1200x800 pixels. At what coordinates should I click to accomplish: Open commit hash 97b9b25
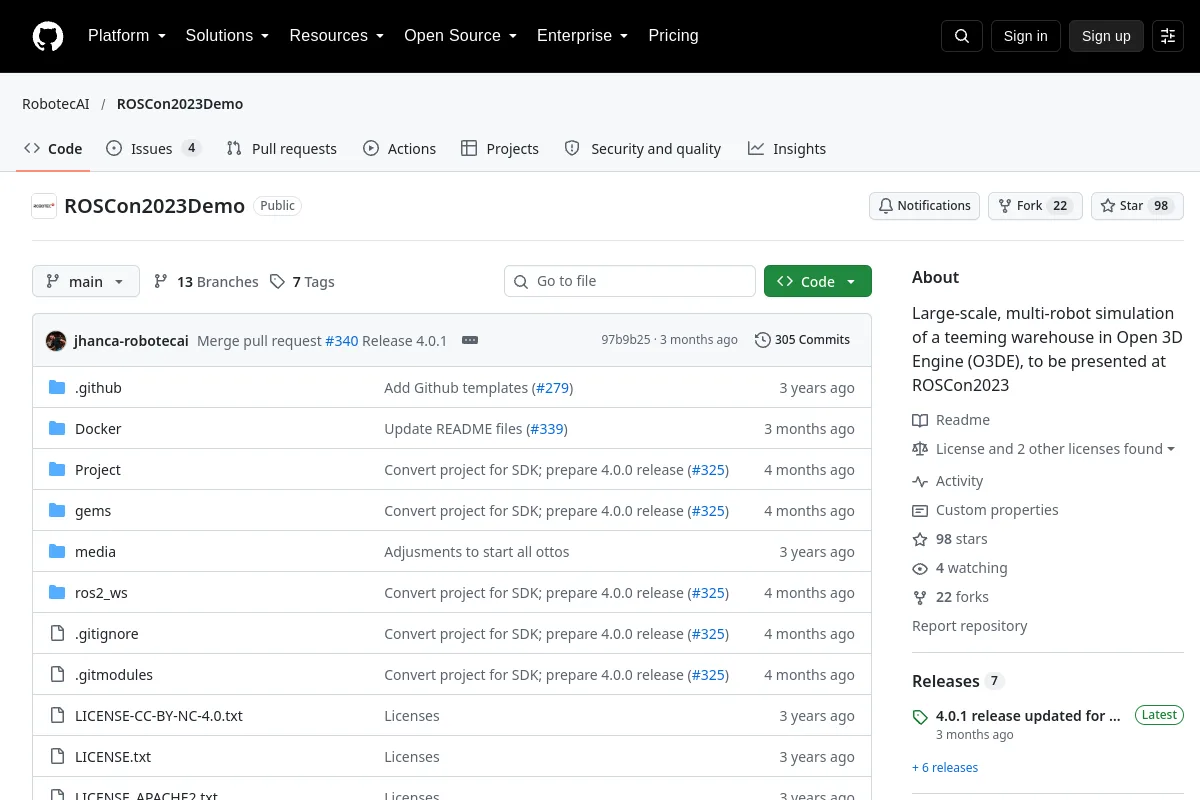pos(626,340)
